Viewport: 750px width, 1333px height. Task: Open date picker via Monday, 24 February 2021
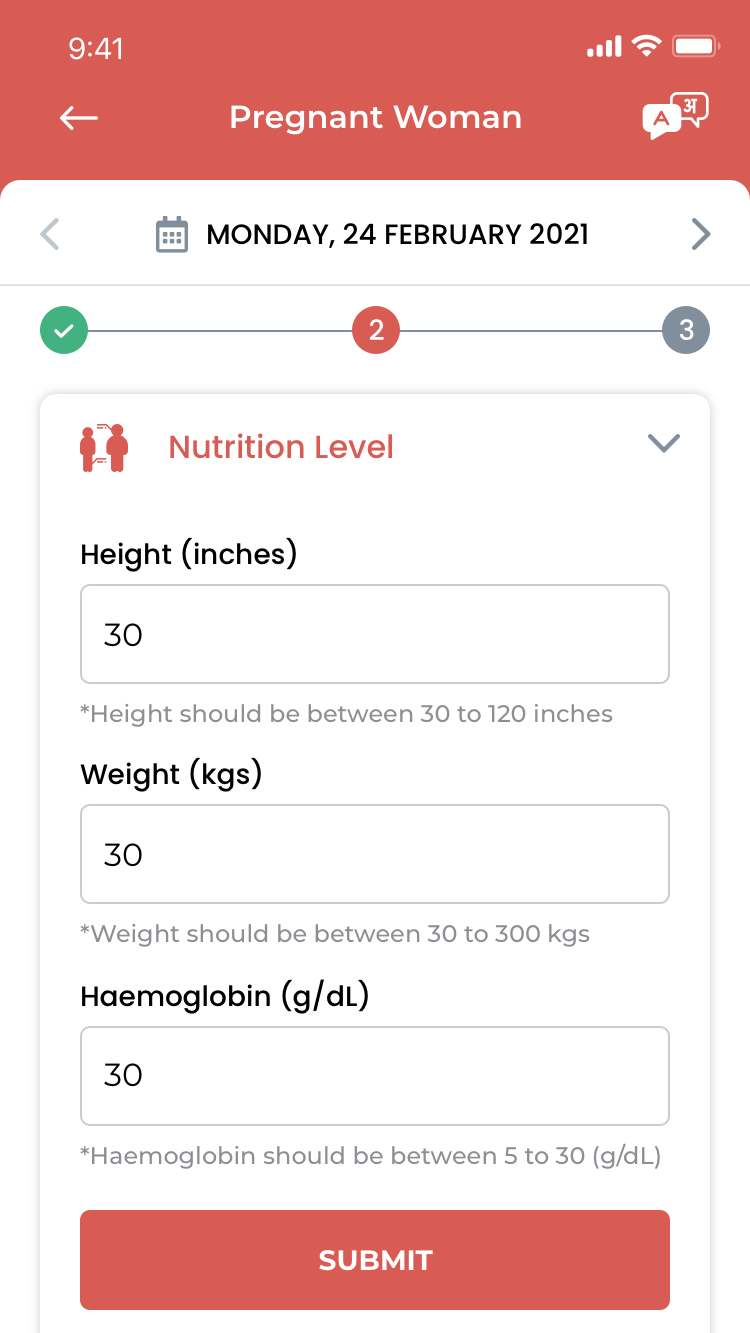[397, 235]
